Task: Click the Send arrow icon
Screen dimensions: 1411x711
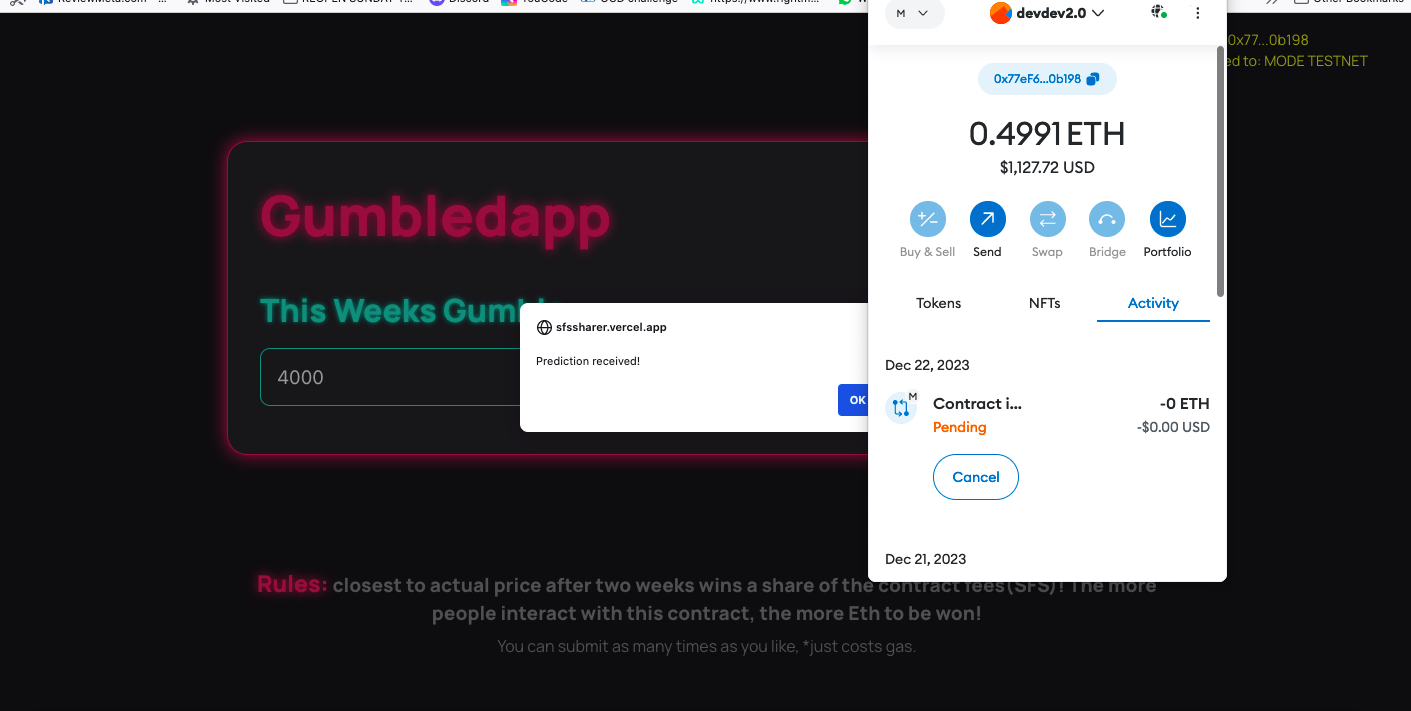Action: (x=987, y=219)
